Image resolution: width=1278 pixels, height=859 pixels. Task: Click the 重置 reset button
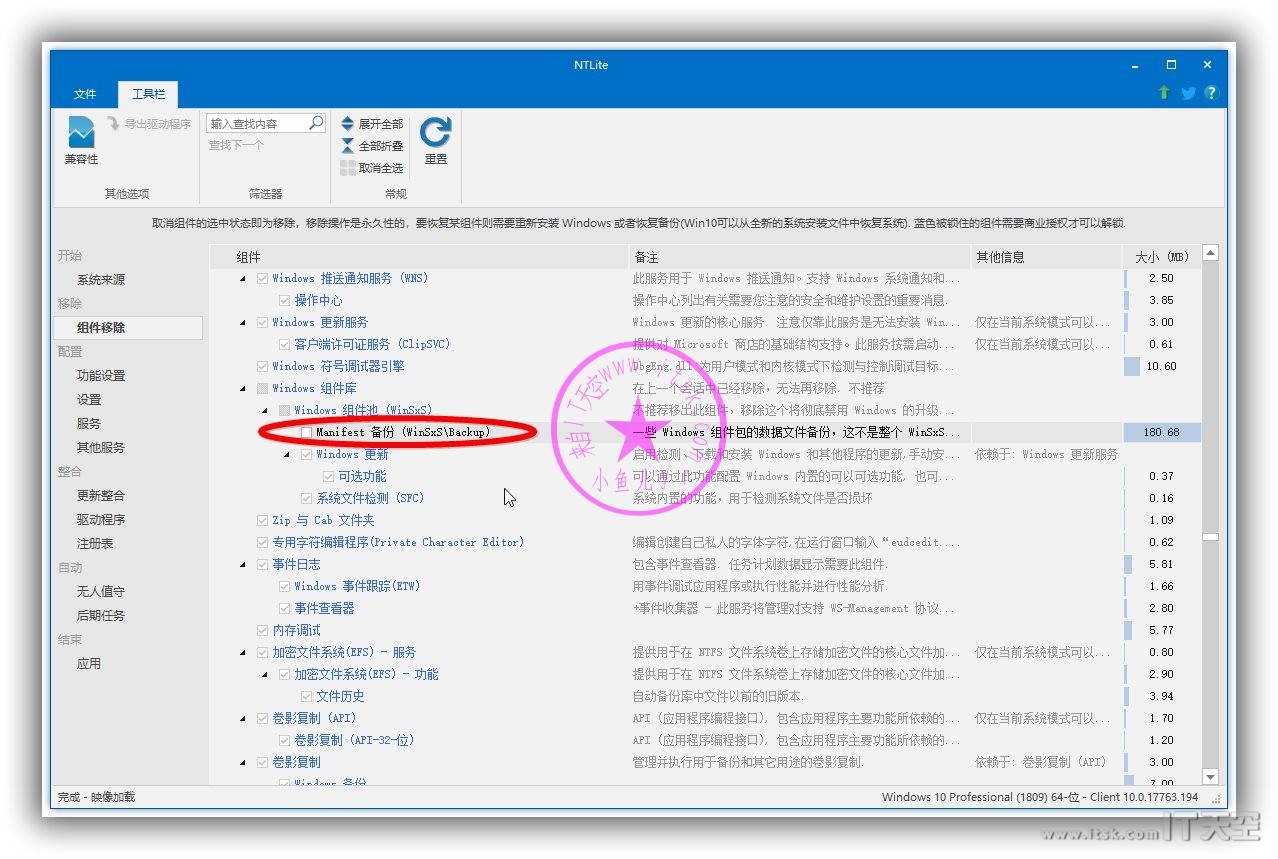(436, 141)
